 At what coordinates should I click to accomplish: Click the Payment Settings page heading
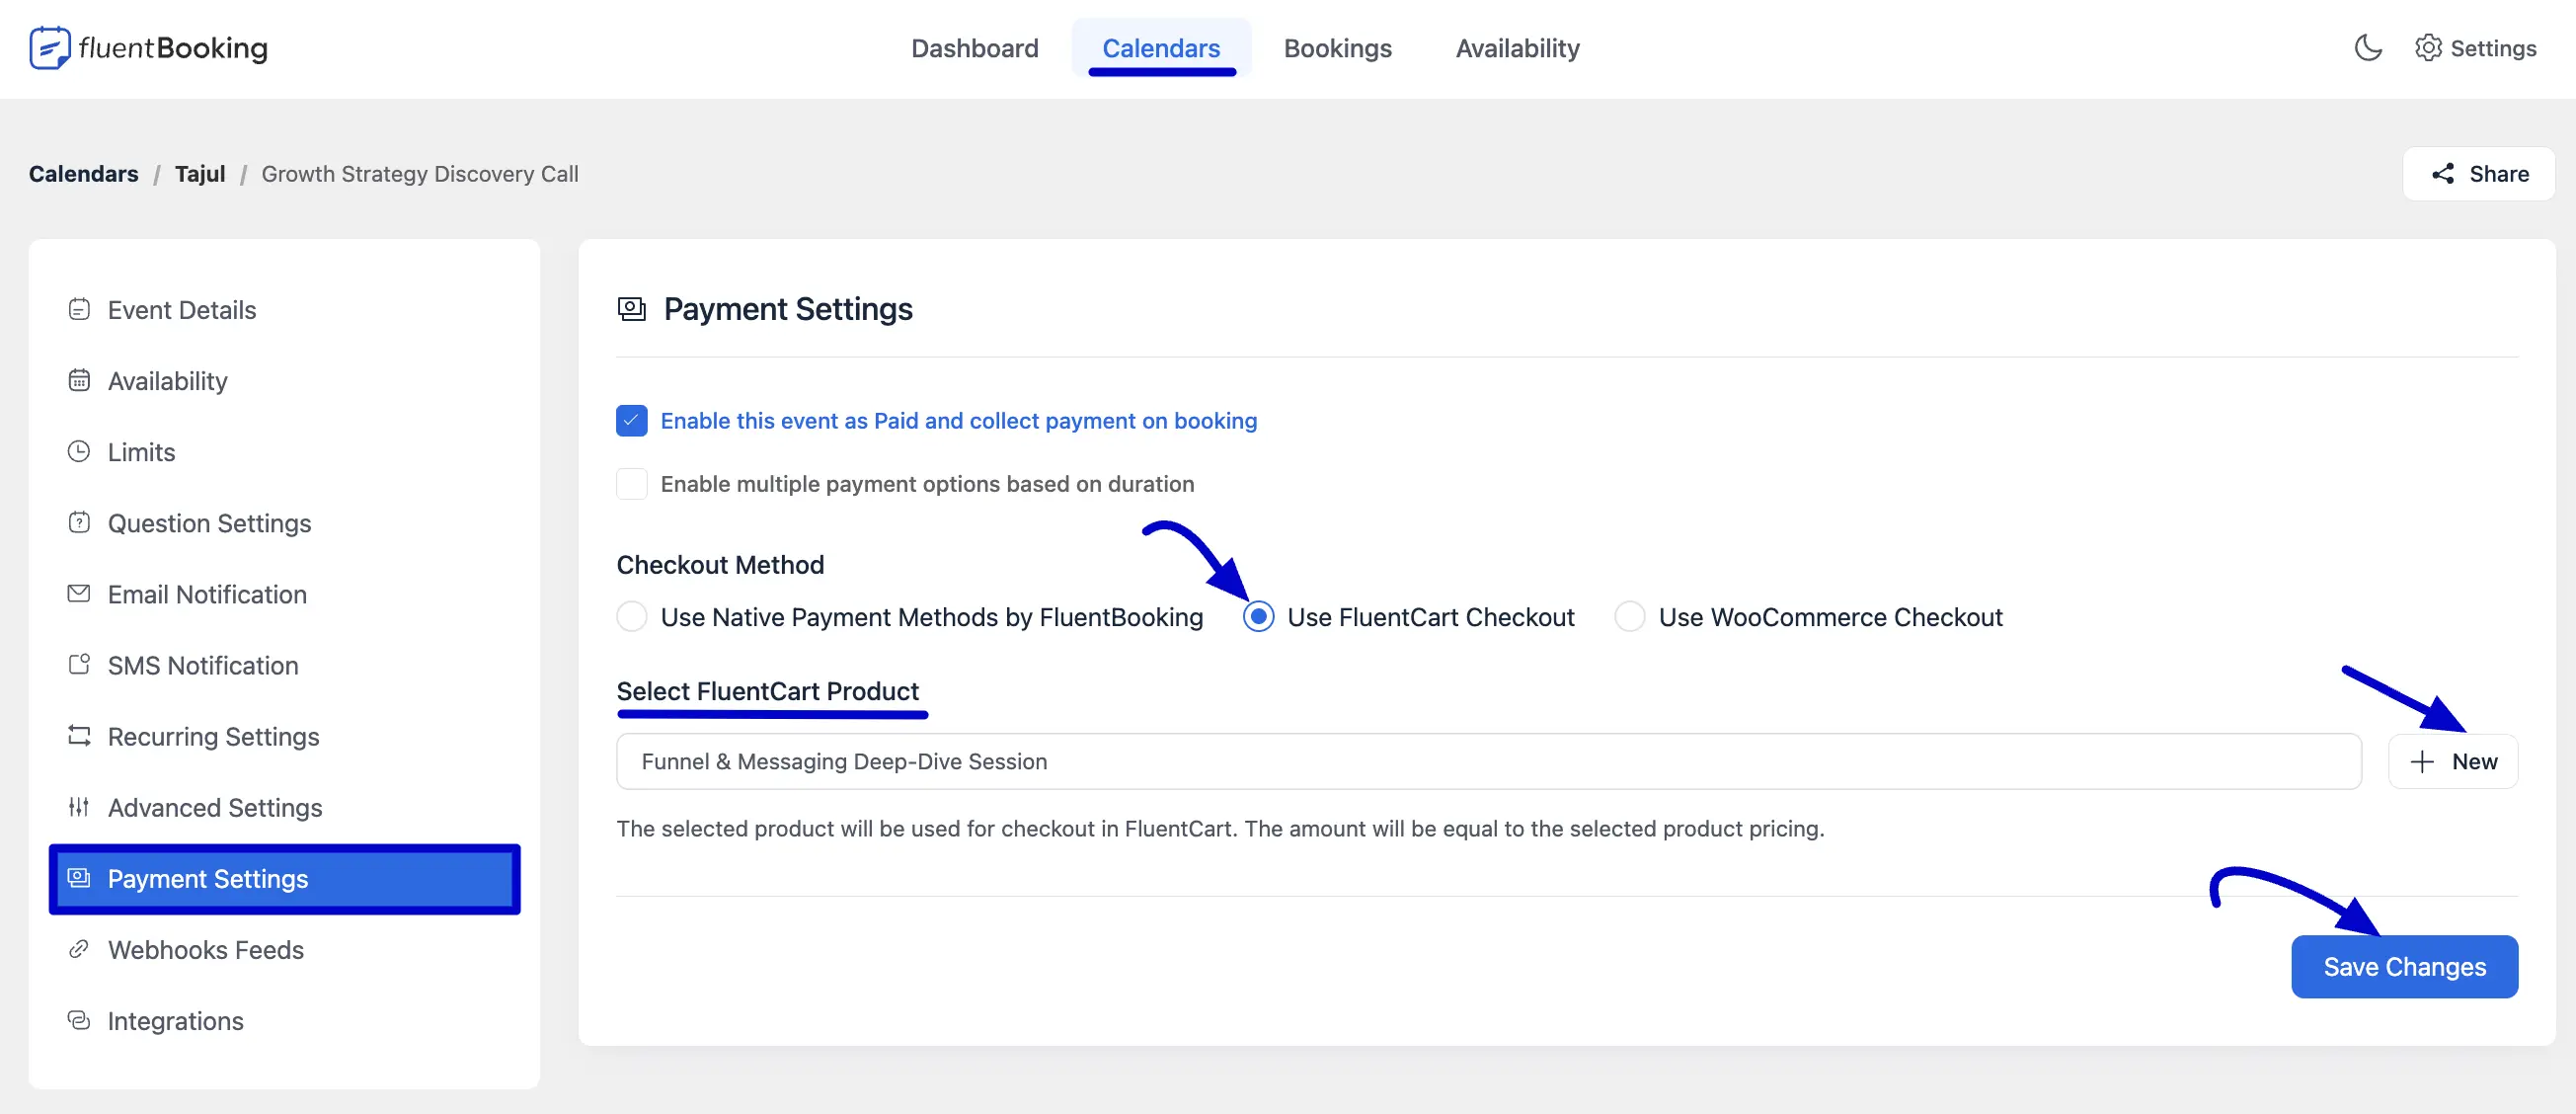(x=788, y=309)
